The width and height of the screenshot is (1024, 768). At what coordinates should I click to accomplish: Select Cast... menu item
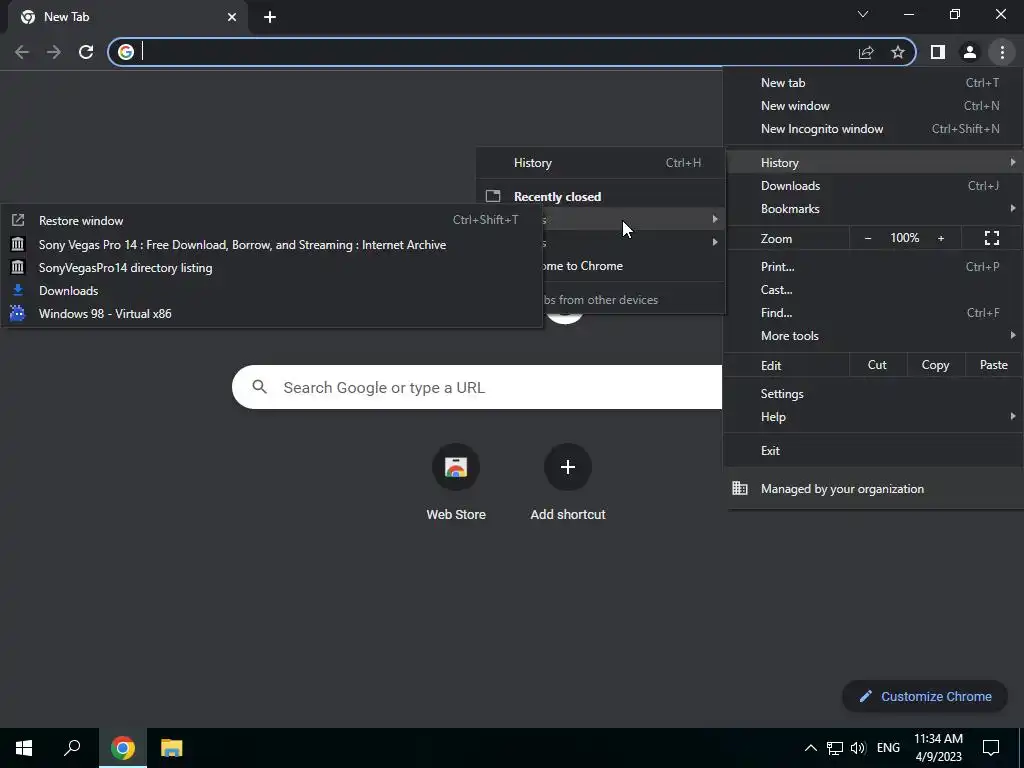(873, 289)
